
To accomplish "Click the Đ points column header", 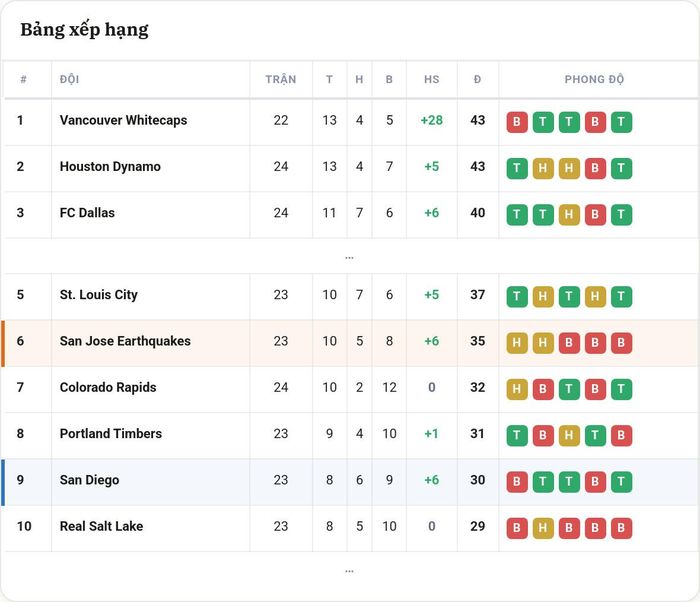I will [478, 79].
